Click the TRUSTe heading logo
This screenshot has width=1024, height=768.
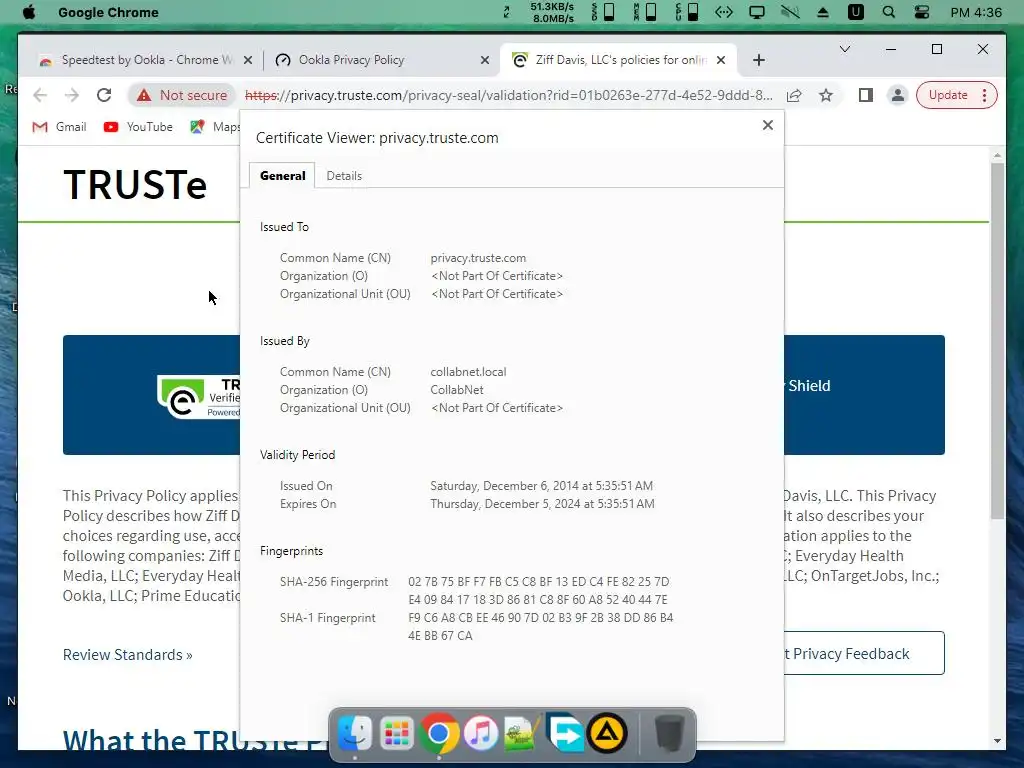point(135,185)
